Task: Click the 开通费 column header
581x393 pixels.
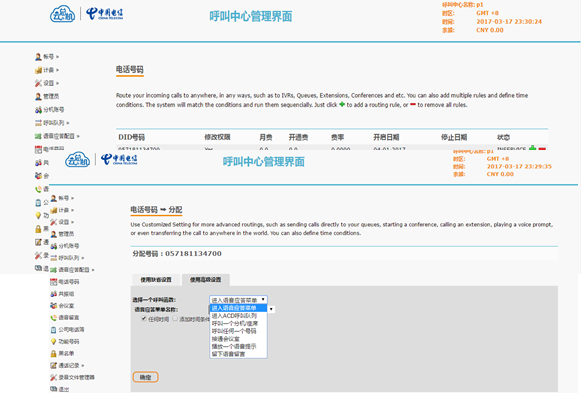Action: coord(298,137)
